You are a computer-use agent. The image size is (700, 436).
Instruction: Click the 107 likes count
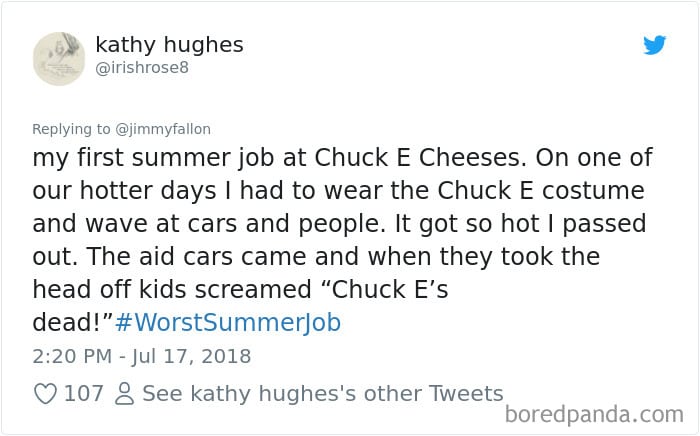click(83, 393)
